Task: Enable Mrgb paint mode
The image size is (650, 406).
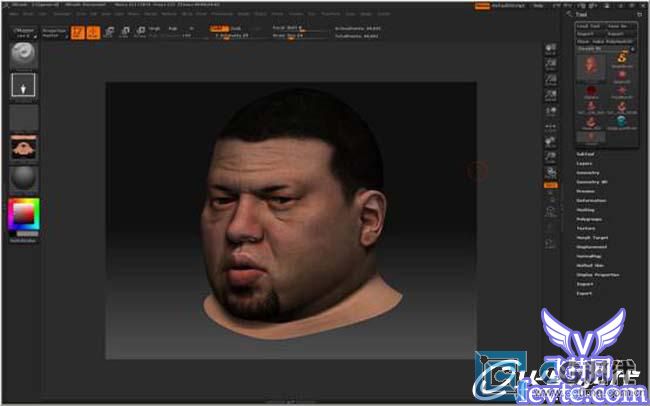Action: point(155,29)
